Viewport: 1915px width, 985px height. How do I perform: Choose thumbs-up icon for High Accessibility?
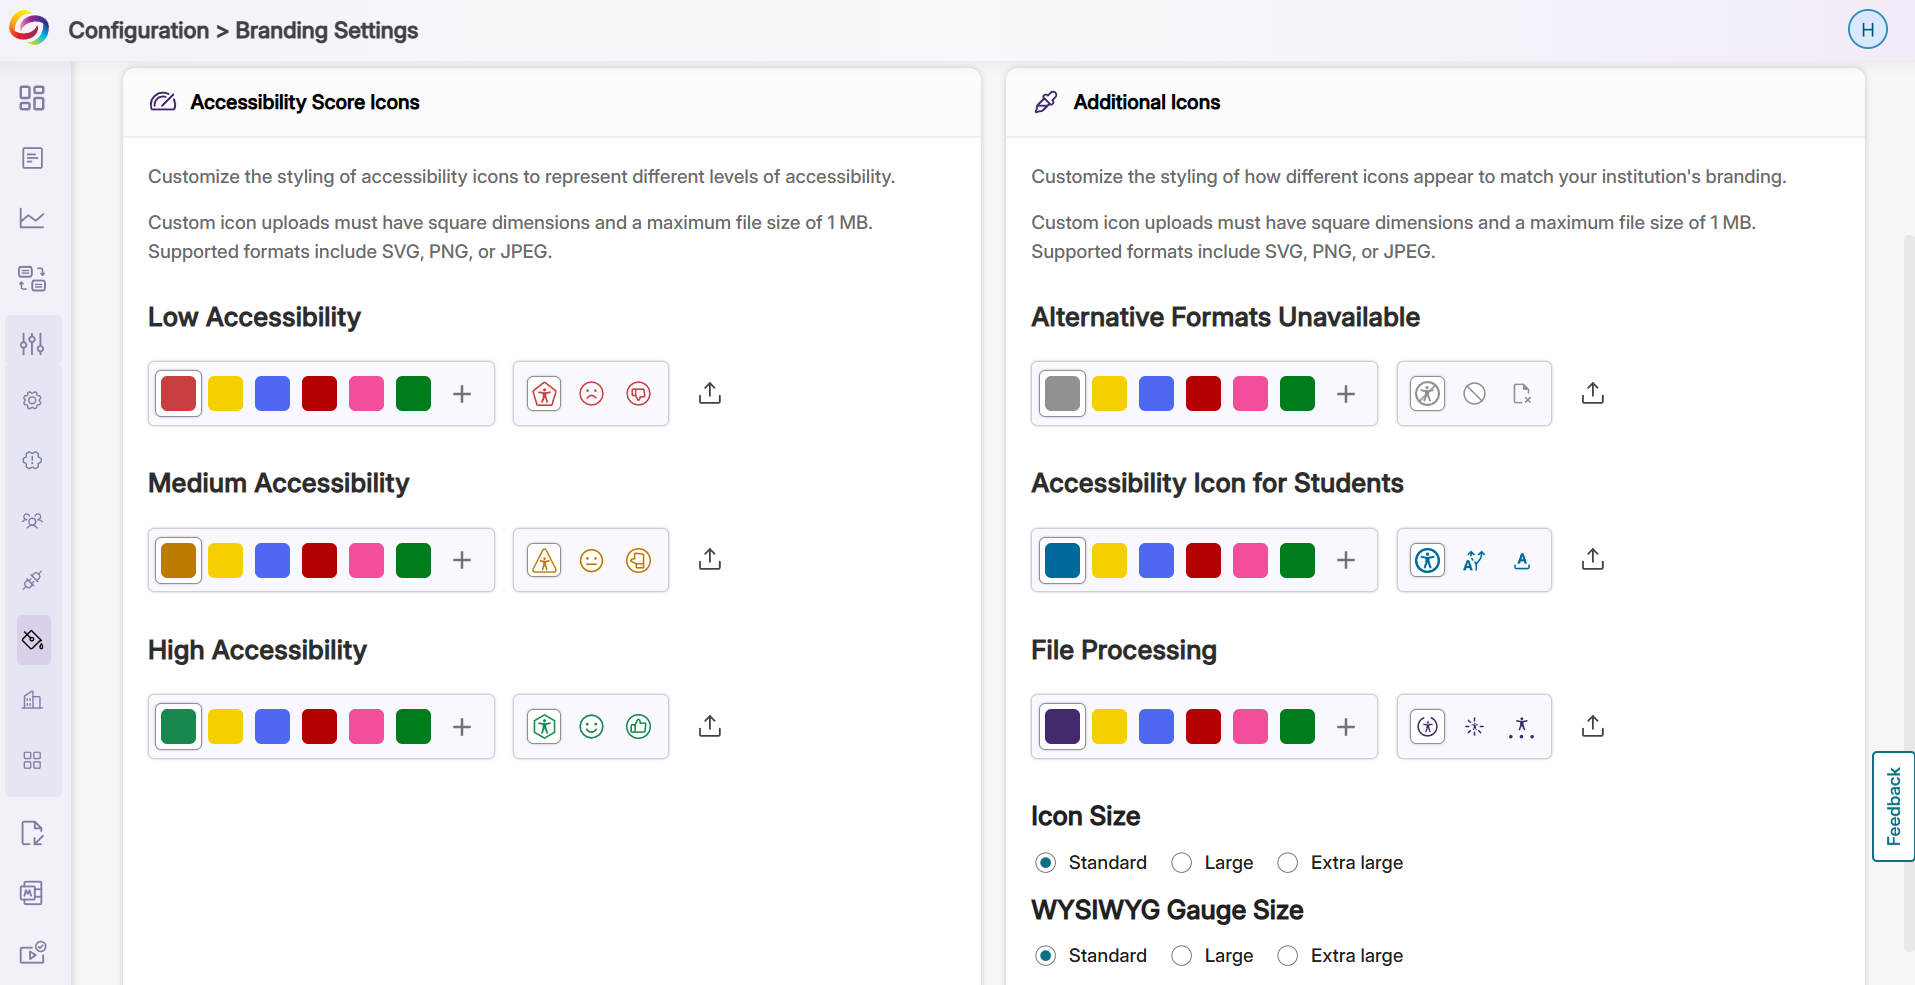point(638,727)
